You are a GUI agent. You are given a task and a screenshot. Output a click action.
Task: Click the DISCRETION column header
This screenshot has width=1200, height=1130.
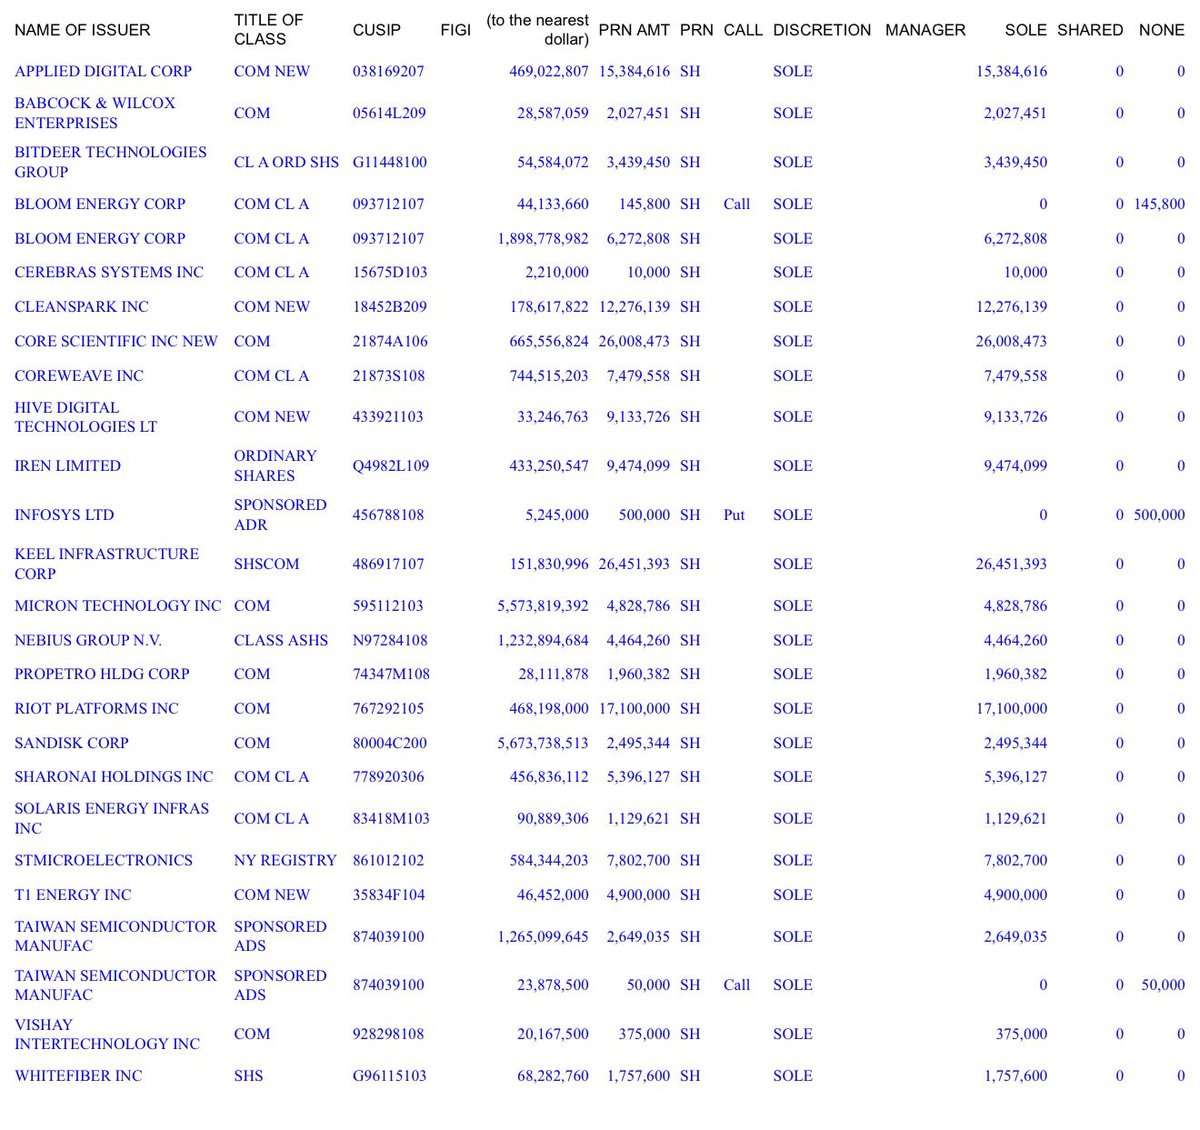pos(822,30)
